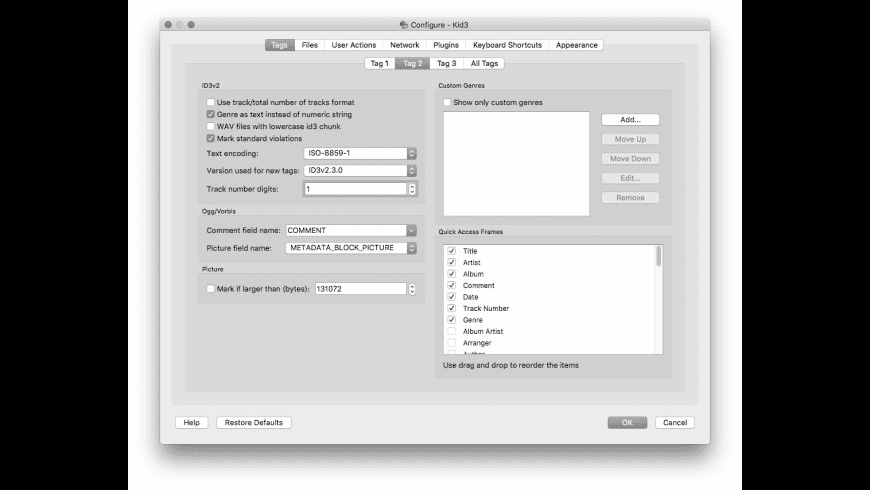Image resolution: width=870 pixels, height=490 pixels.
Task: Click the picture size bytes stepper arrows
Action: (x=412, y=289)
